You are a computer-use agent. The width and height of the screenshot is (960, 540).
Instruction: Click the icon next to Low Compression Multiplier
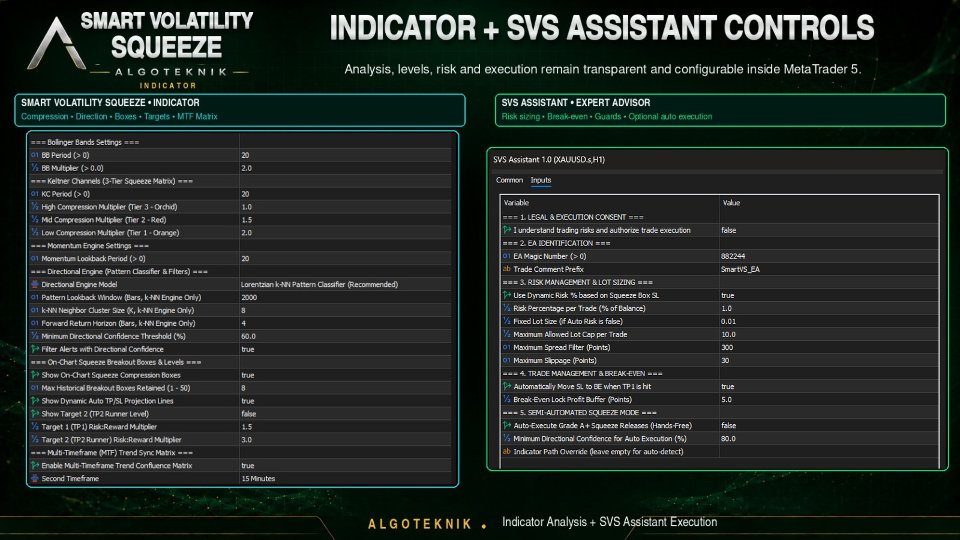pyautogui.click(x=35, y=233)
